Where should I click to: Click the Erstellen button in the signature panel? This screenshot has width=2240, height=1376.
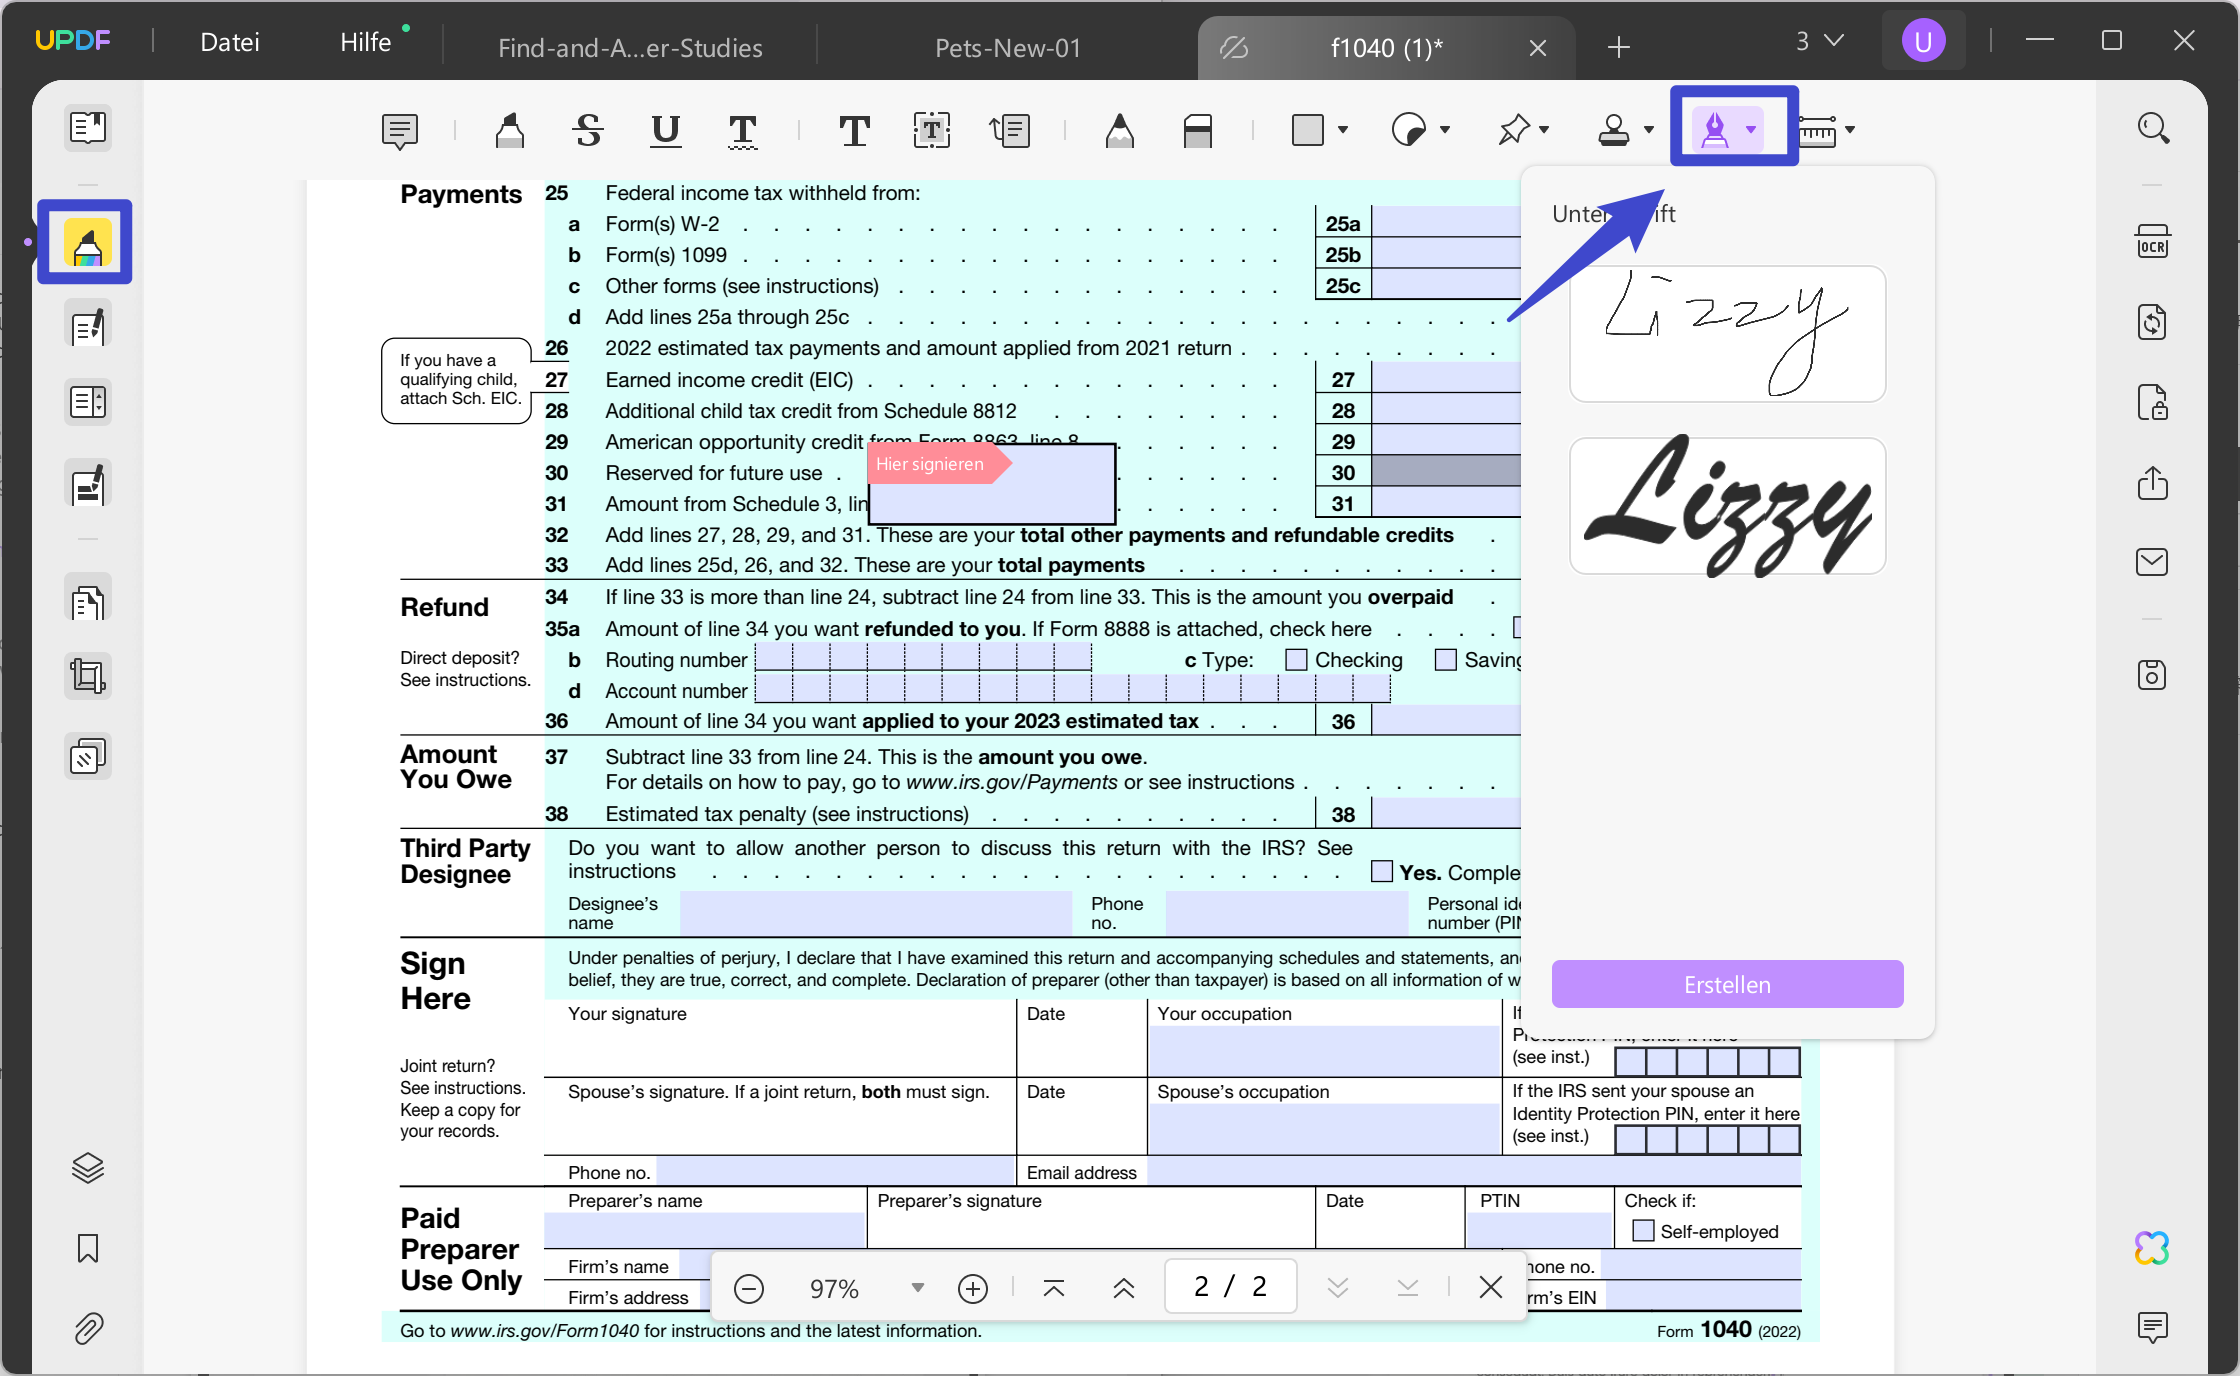pos(1727,984)
